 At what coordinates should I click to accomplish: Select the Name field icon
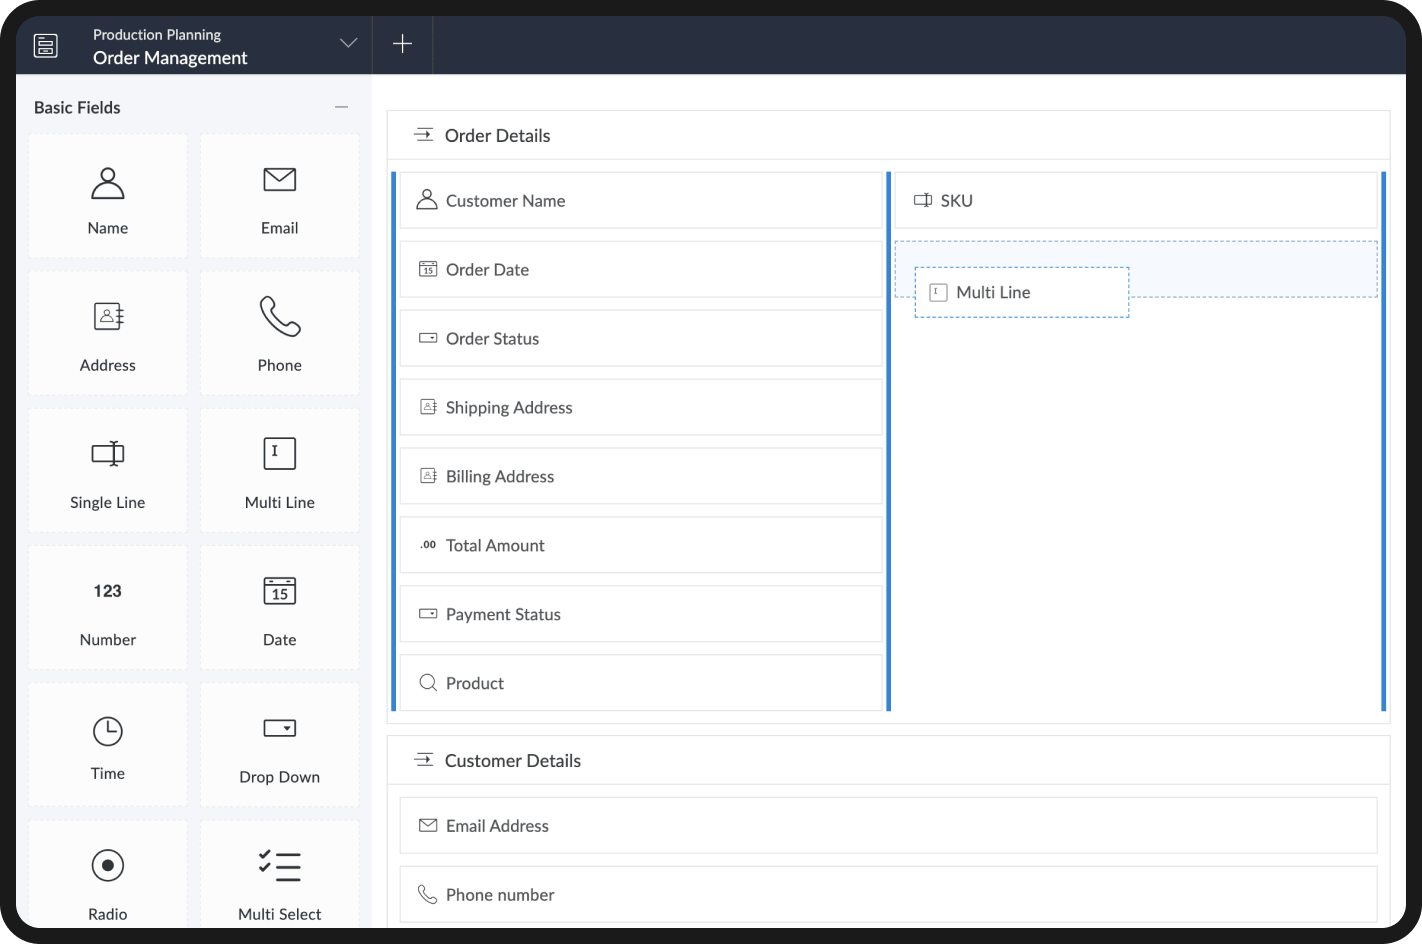point(108,184)
